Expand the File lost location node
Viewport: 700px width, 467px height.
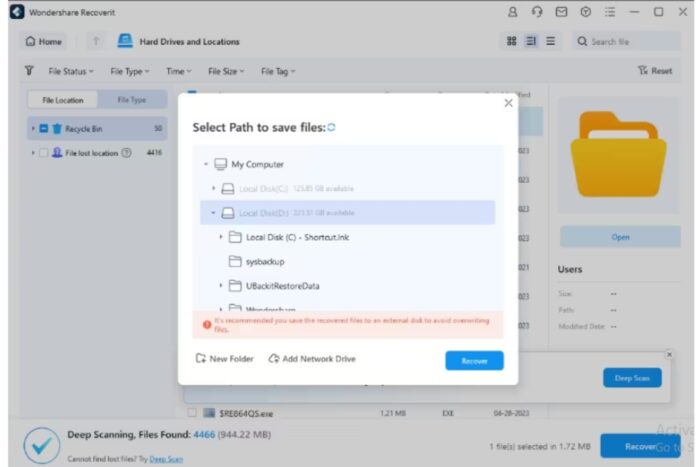pos(33,153)
